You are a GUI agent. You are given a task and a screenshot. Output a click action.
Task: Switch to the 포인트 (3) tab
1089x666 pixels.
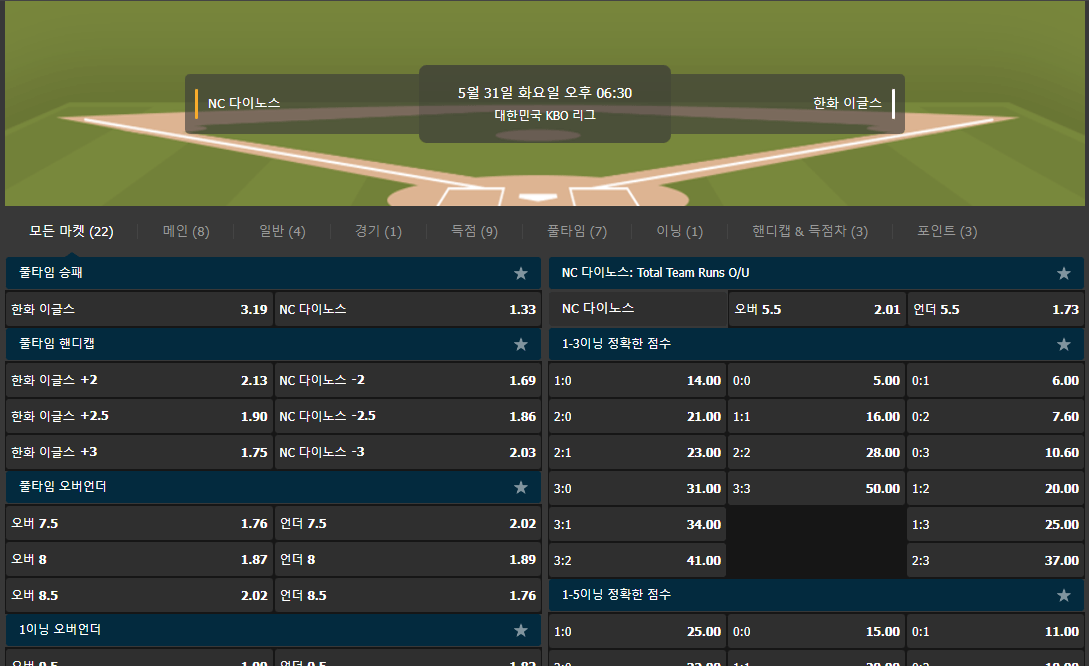(947, 231)
